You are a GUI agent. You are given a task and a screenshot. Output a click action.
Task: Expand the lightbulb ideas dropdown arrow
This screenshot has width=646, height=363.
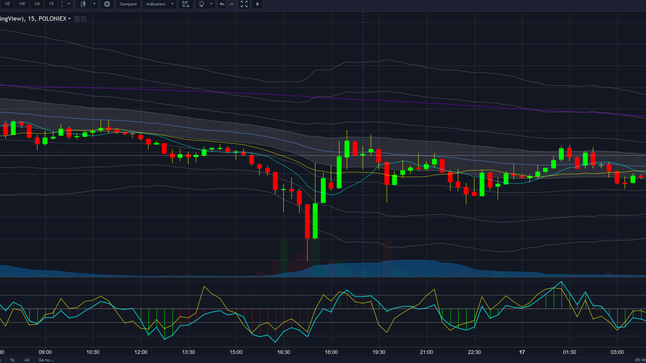[211, 4]
